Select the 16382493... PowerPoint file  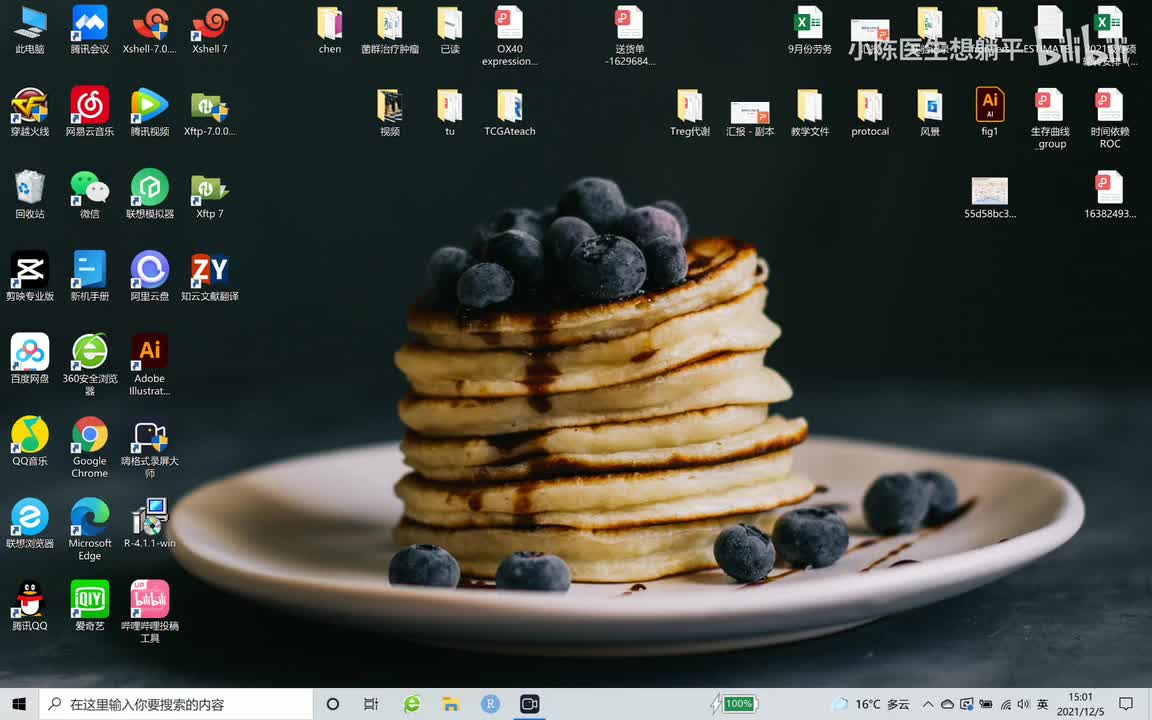(1110, 195)
